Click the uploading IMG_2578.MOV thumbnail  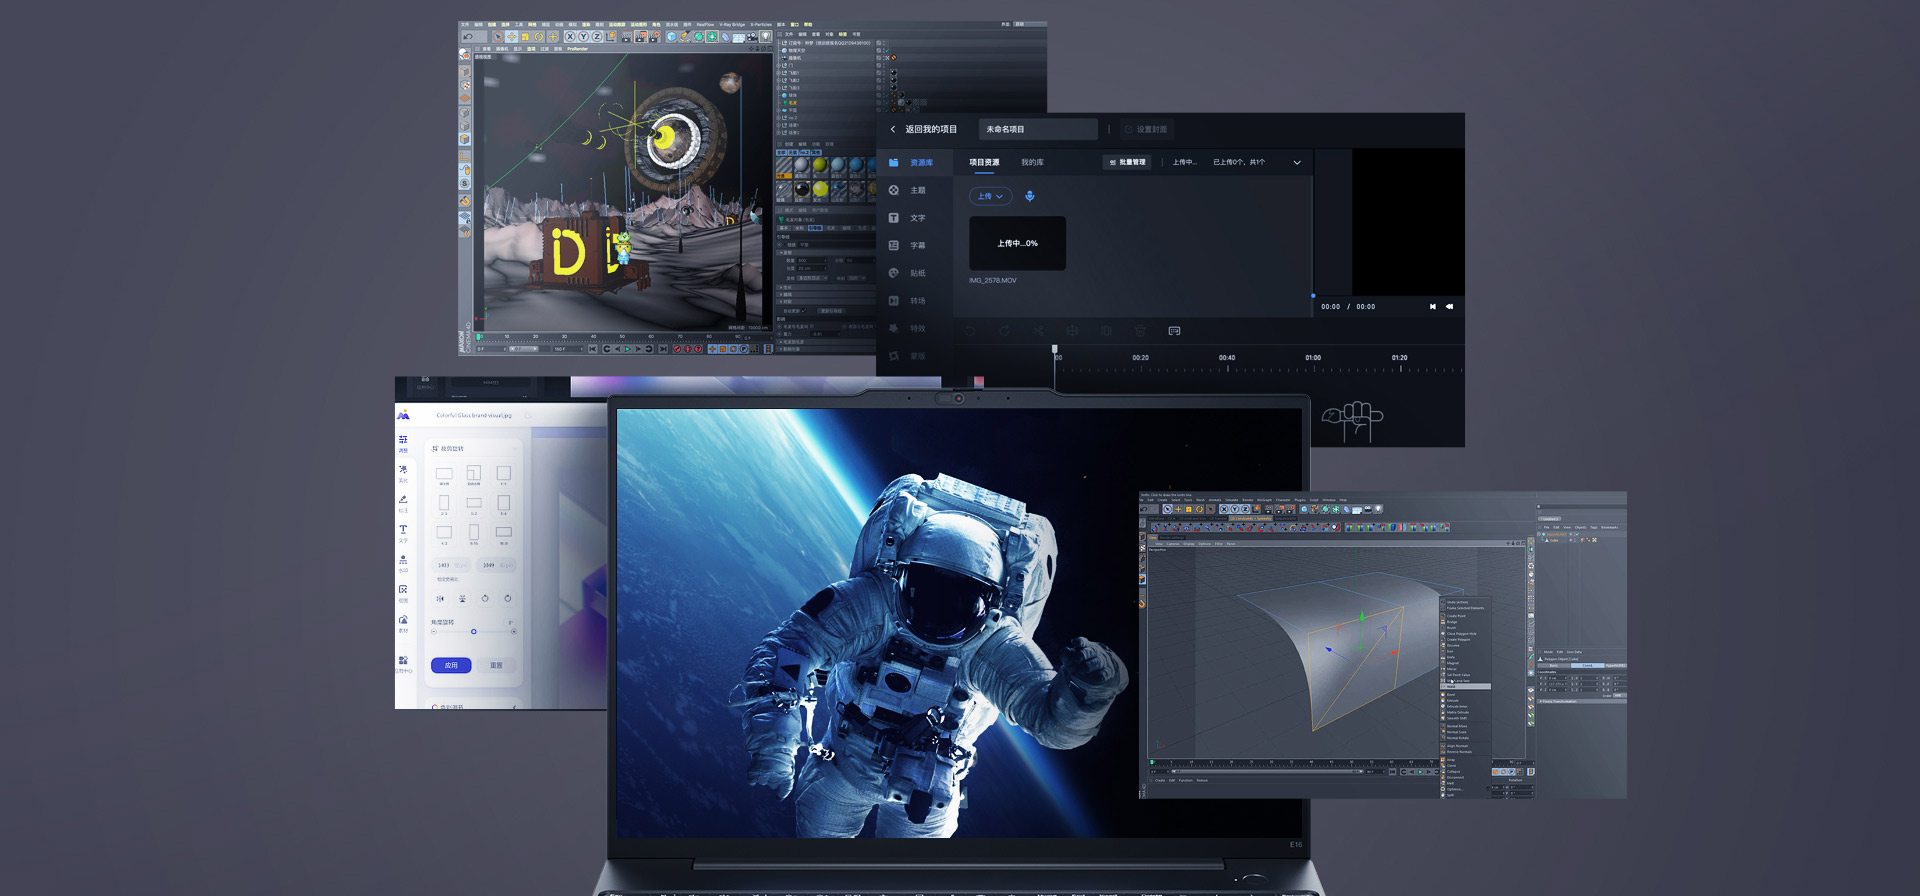pos(1017,243)
